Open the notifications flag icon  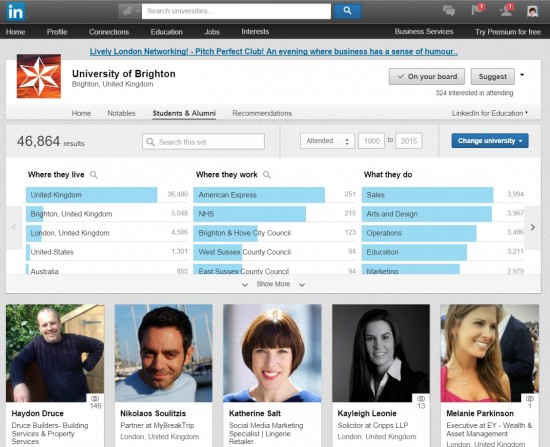(477, 9)
